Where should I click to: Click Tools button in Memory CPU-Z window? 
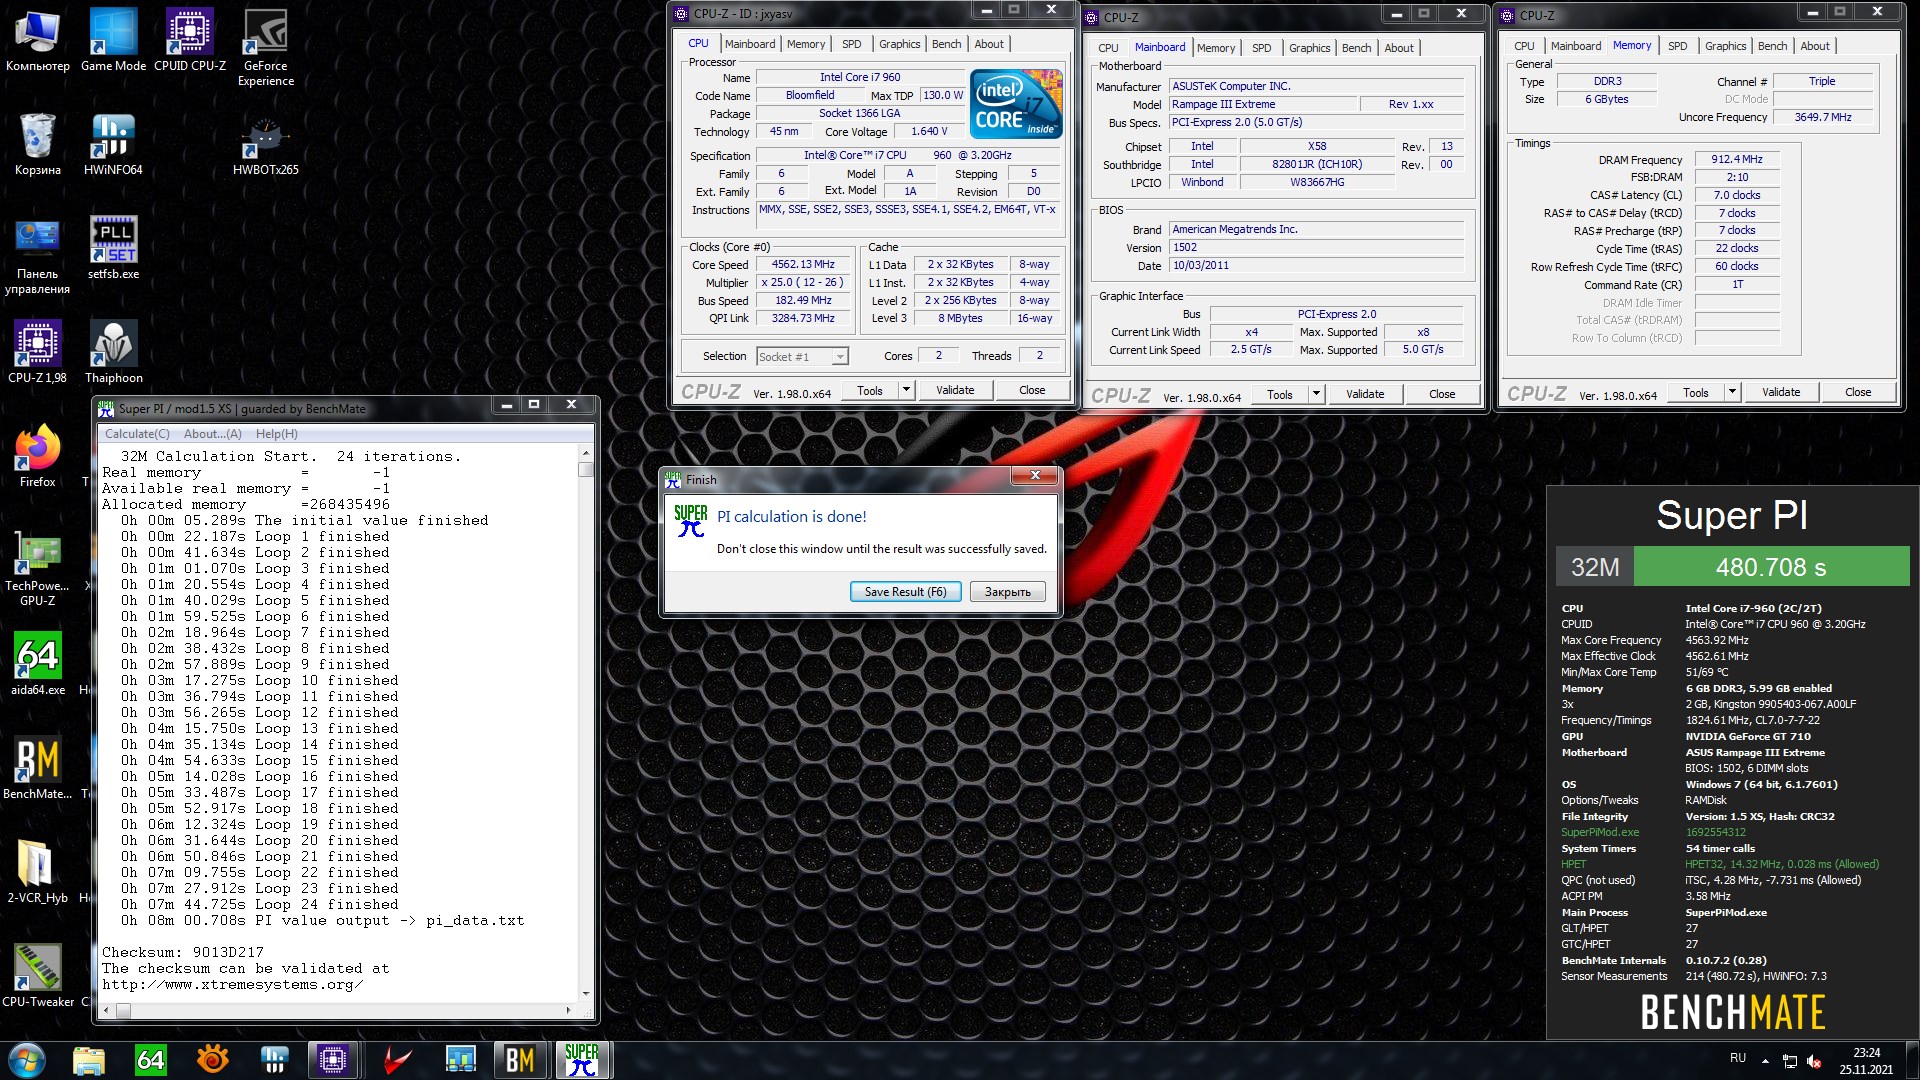click(1696, 392)
